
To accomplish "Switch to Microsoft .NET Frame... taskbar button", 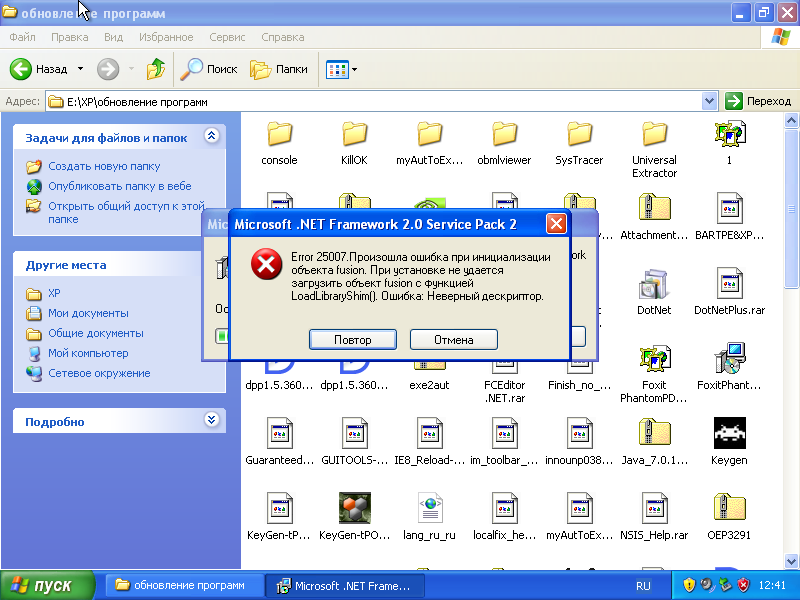I will [x=345, y=585].
